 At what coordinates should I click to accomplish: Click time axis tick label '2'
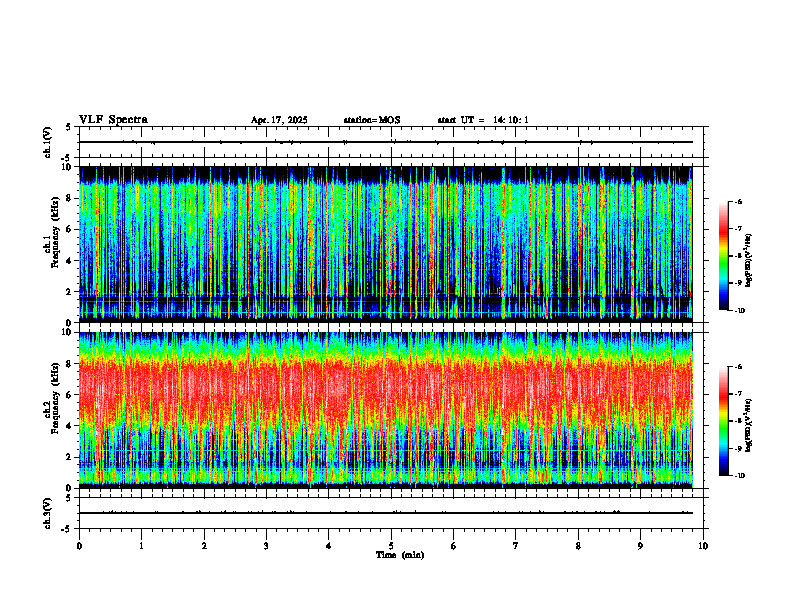tap(204, 546)
